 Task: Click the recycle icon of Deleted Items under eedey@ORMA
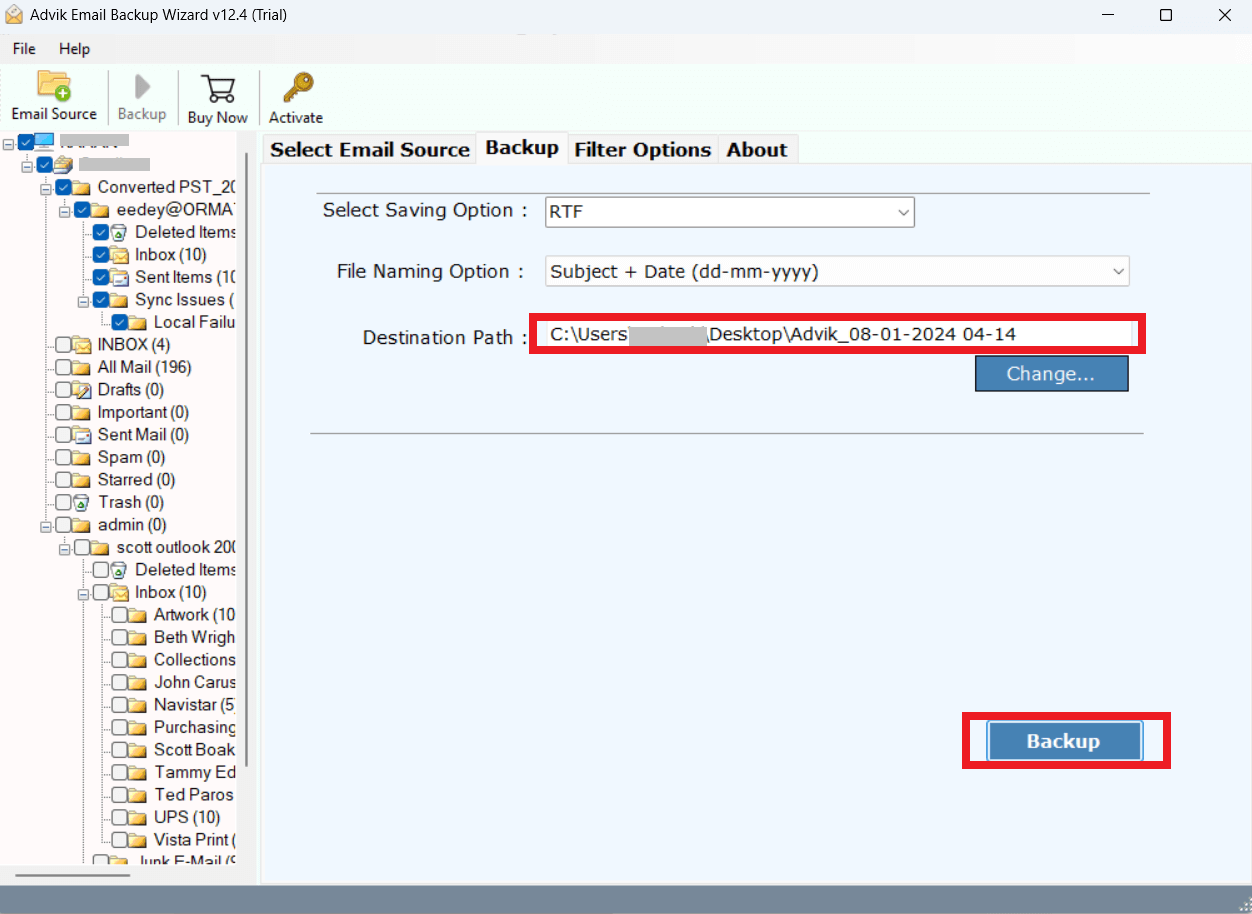tap(119, 232)
